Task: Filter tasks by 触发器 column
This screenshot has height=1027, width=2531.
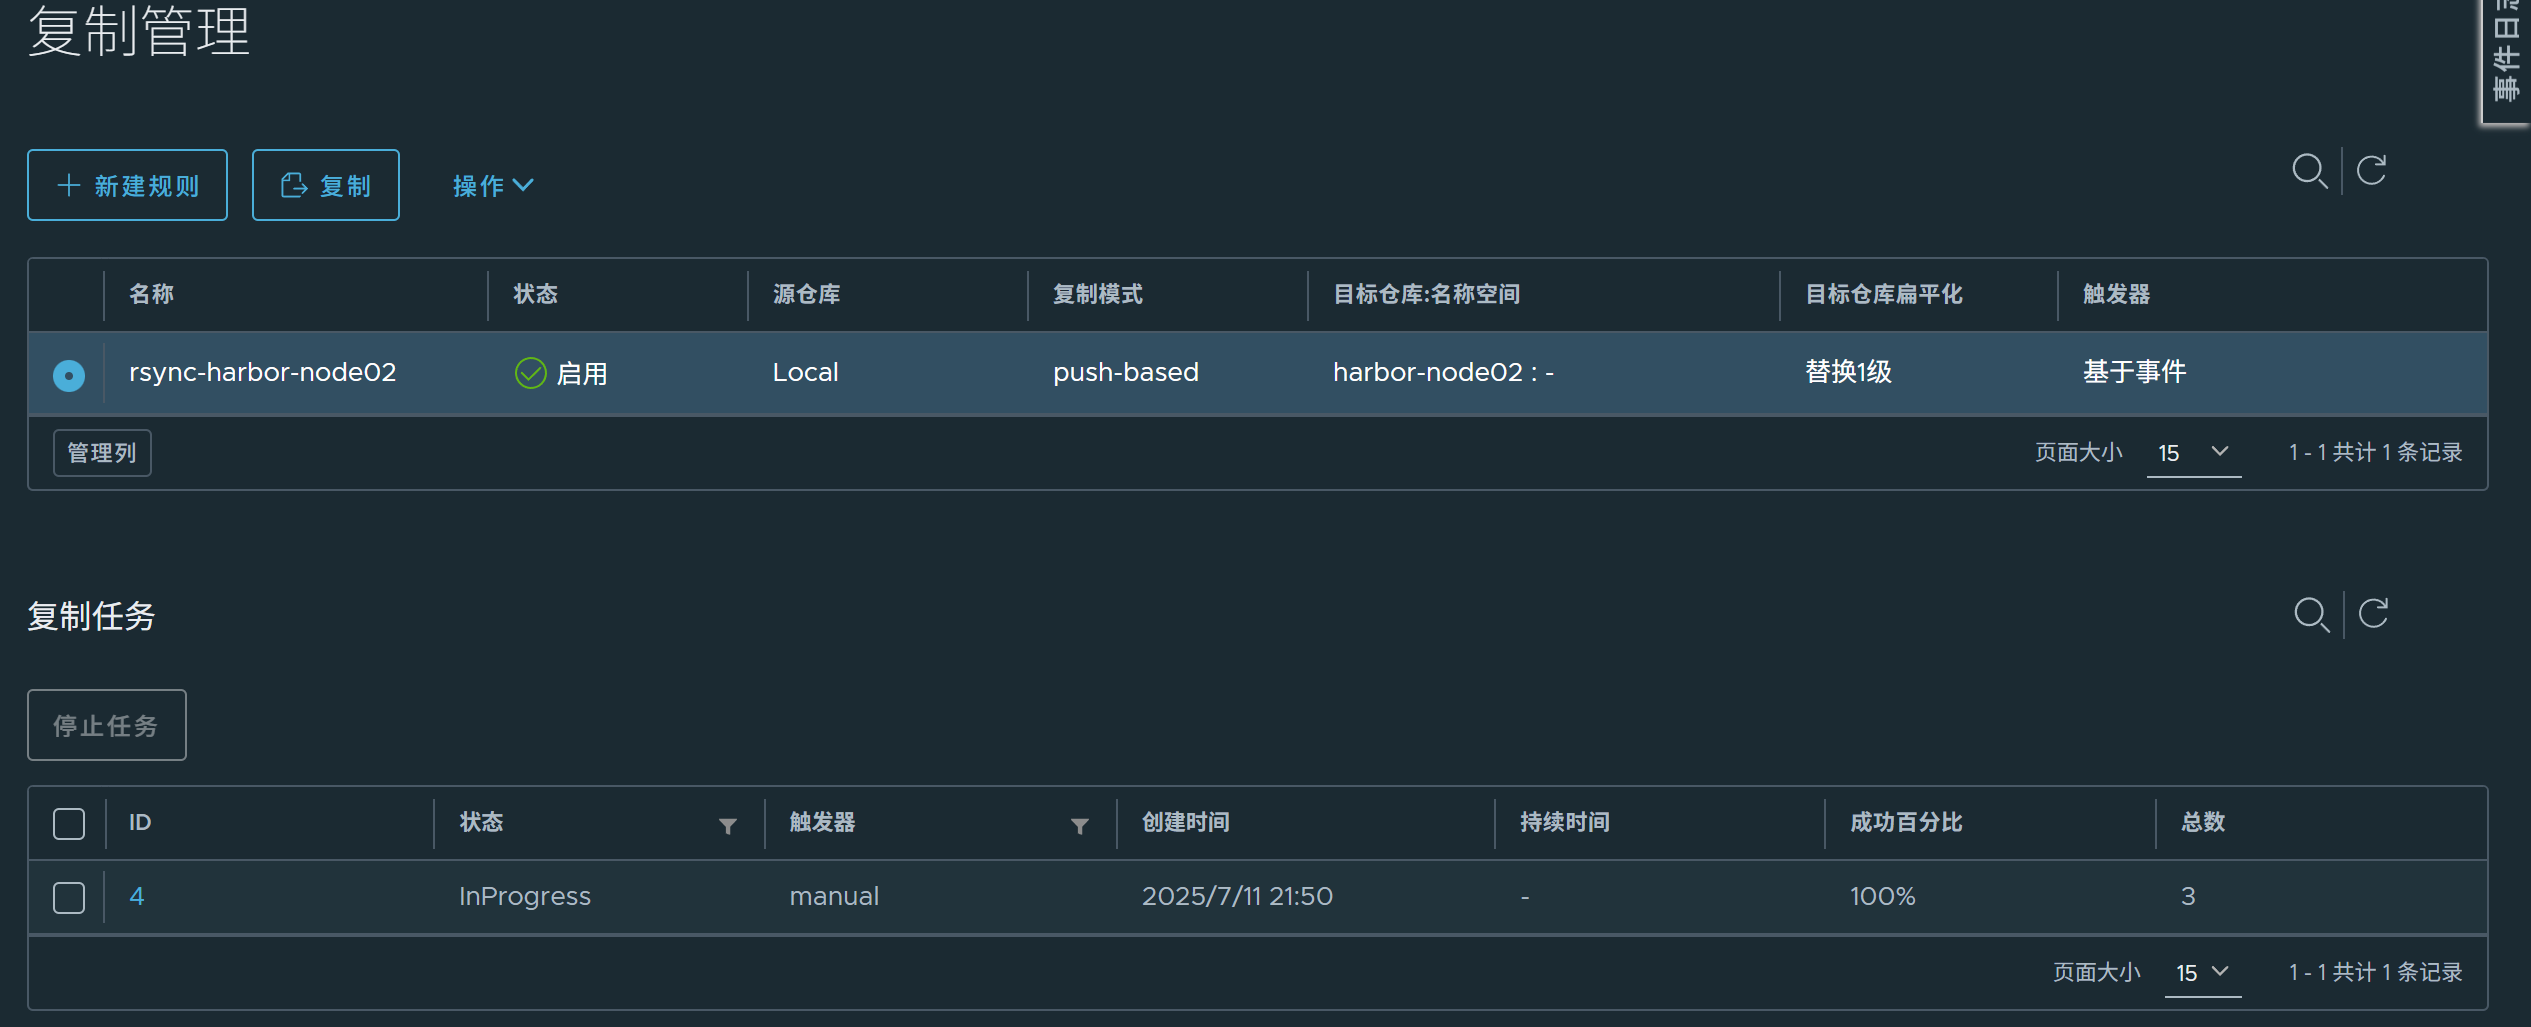Action: click(x=1079, y=826)
